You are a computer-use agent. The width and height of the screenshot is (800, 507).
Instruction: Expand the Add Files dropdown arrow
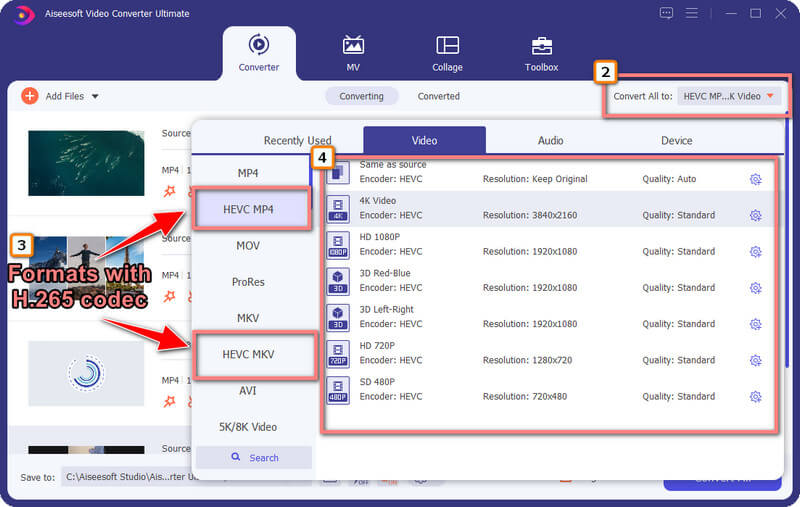click(95, 96)
